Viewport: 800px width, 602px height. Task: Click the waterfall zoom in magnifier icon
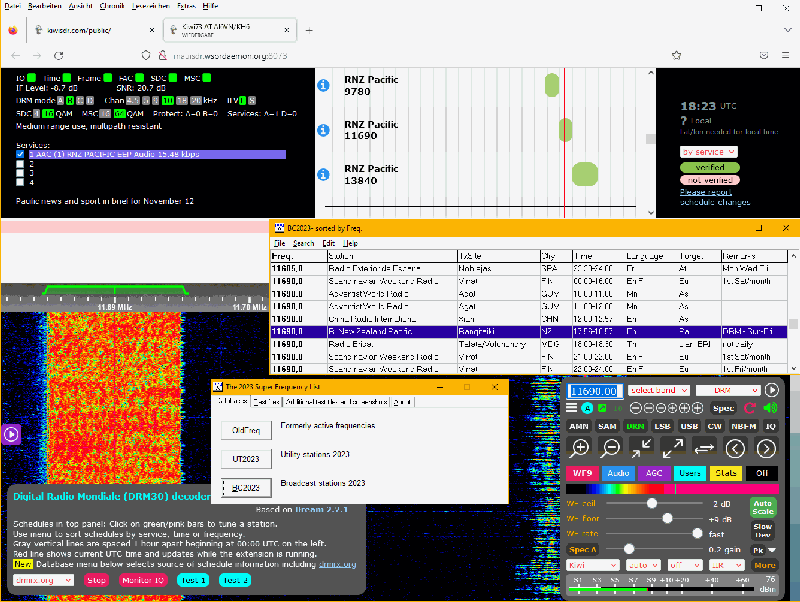580,449
